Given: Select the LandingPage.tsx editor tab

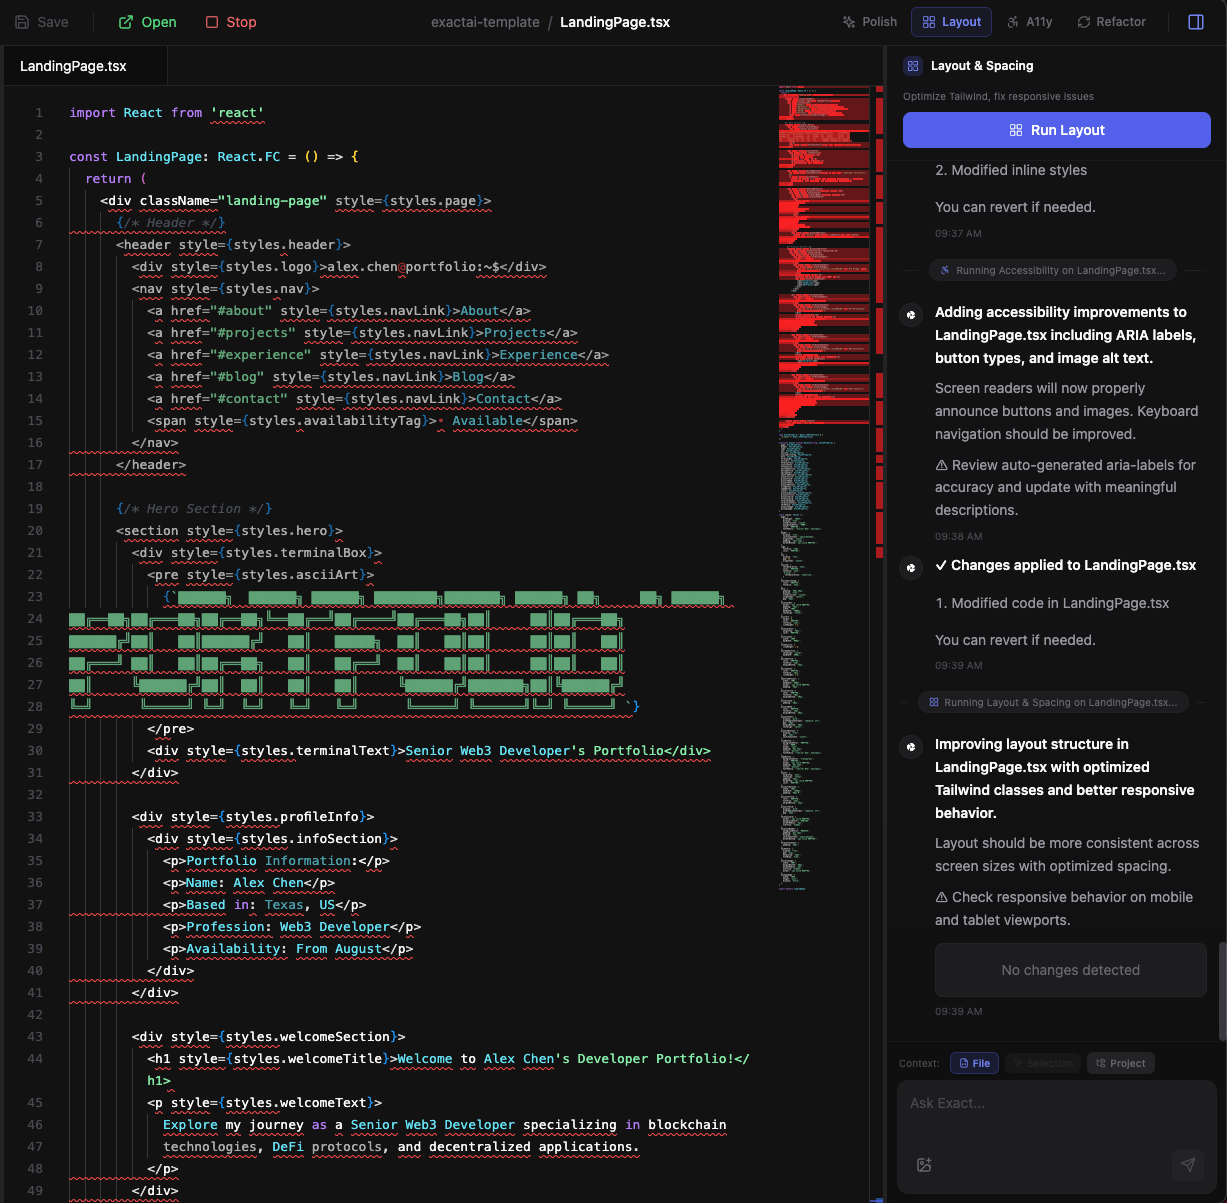Looking at the screenshot, I should [74, 66].
